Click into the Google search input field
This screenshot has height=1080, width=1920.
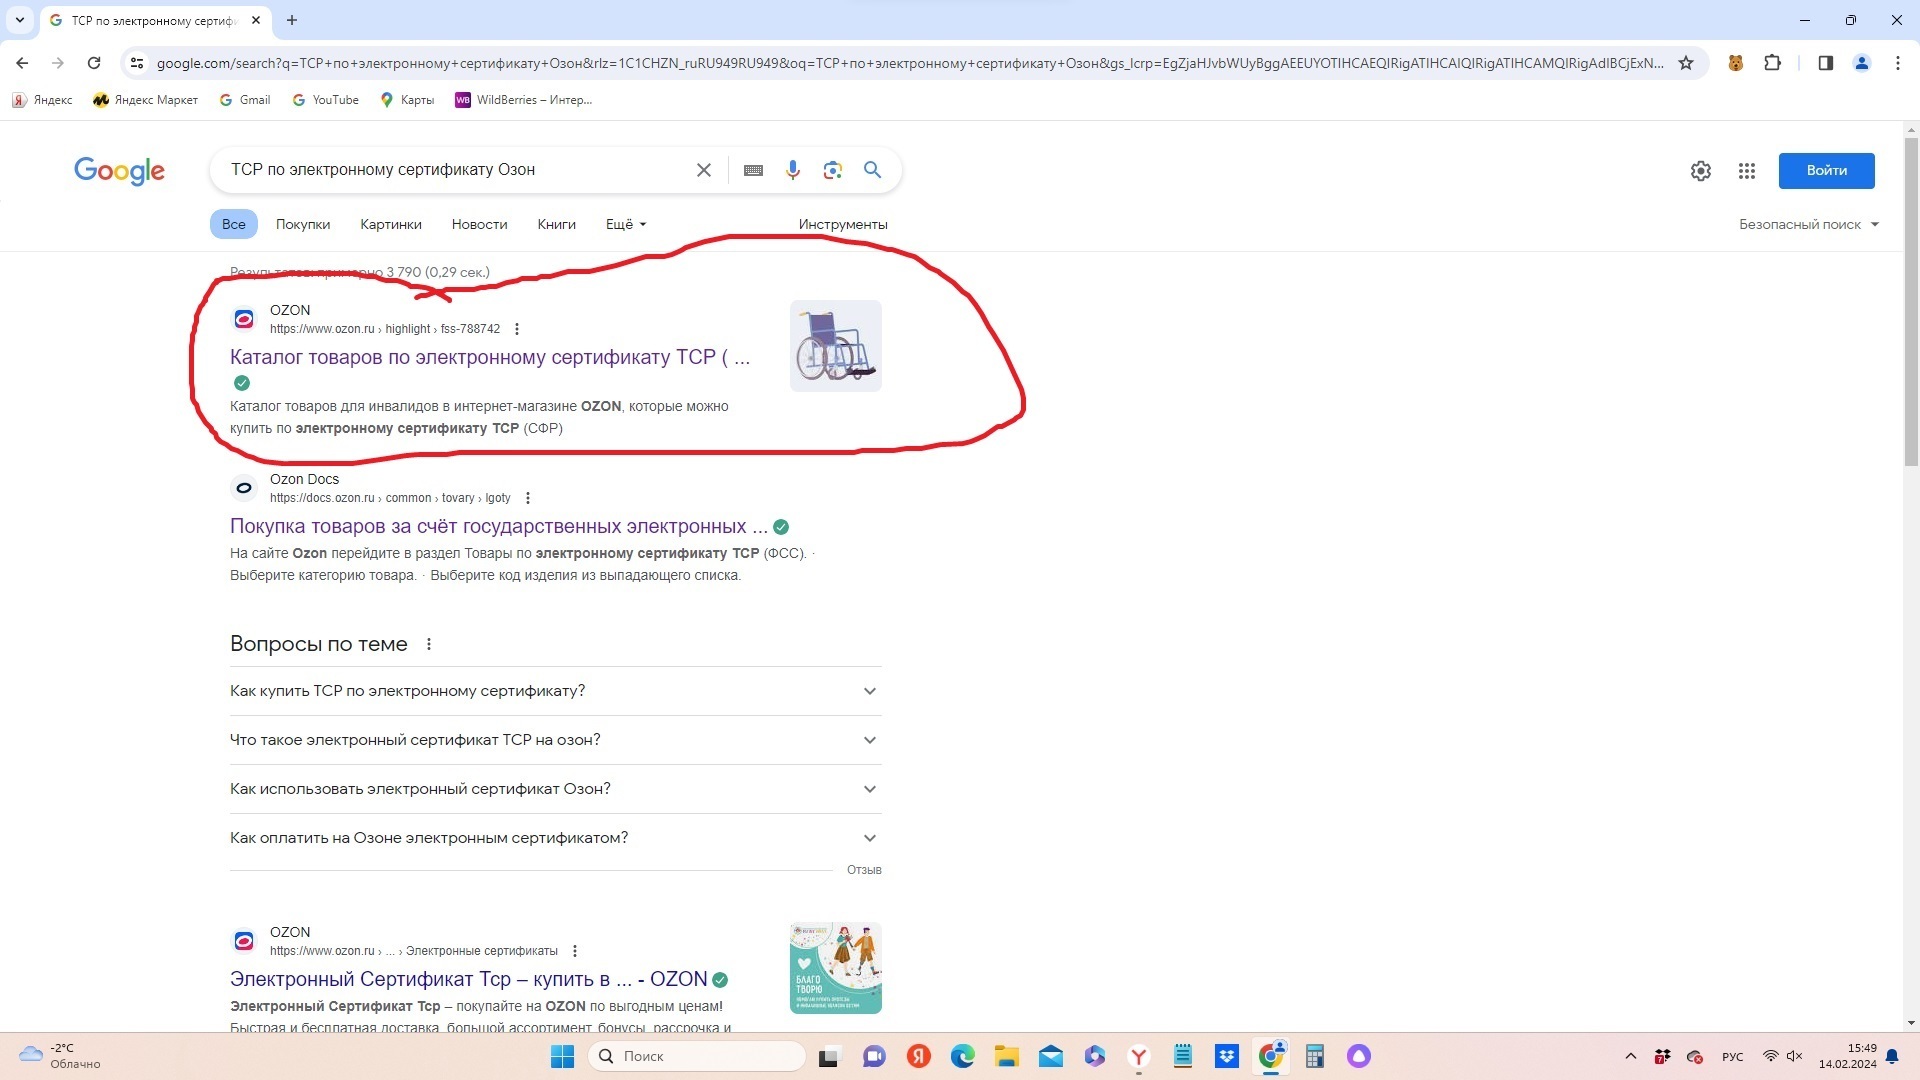(x=450, y=170)
